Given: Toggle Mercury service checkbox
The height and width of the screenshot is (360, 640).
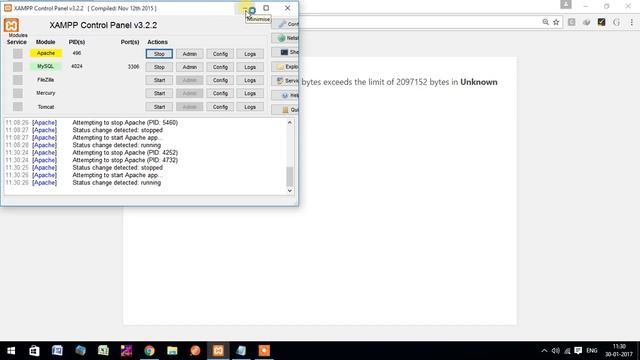Looking at the screenshot, I should click(x=18, y=93).
